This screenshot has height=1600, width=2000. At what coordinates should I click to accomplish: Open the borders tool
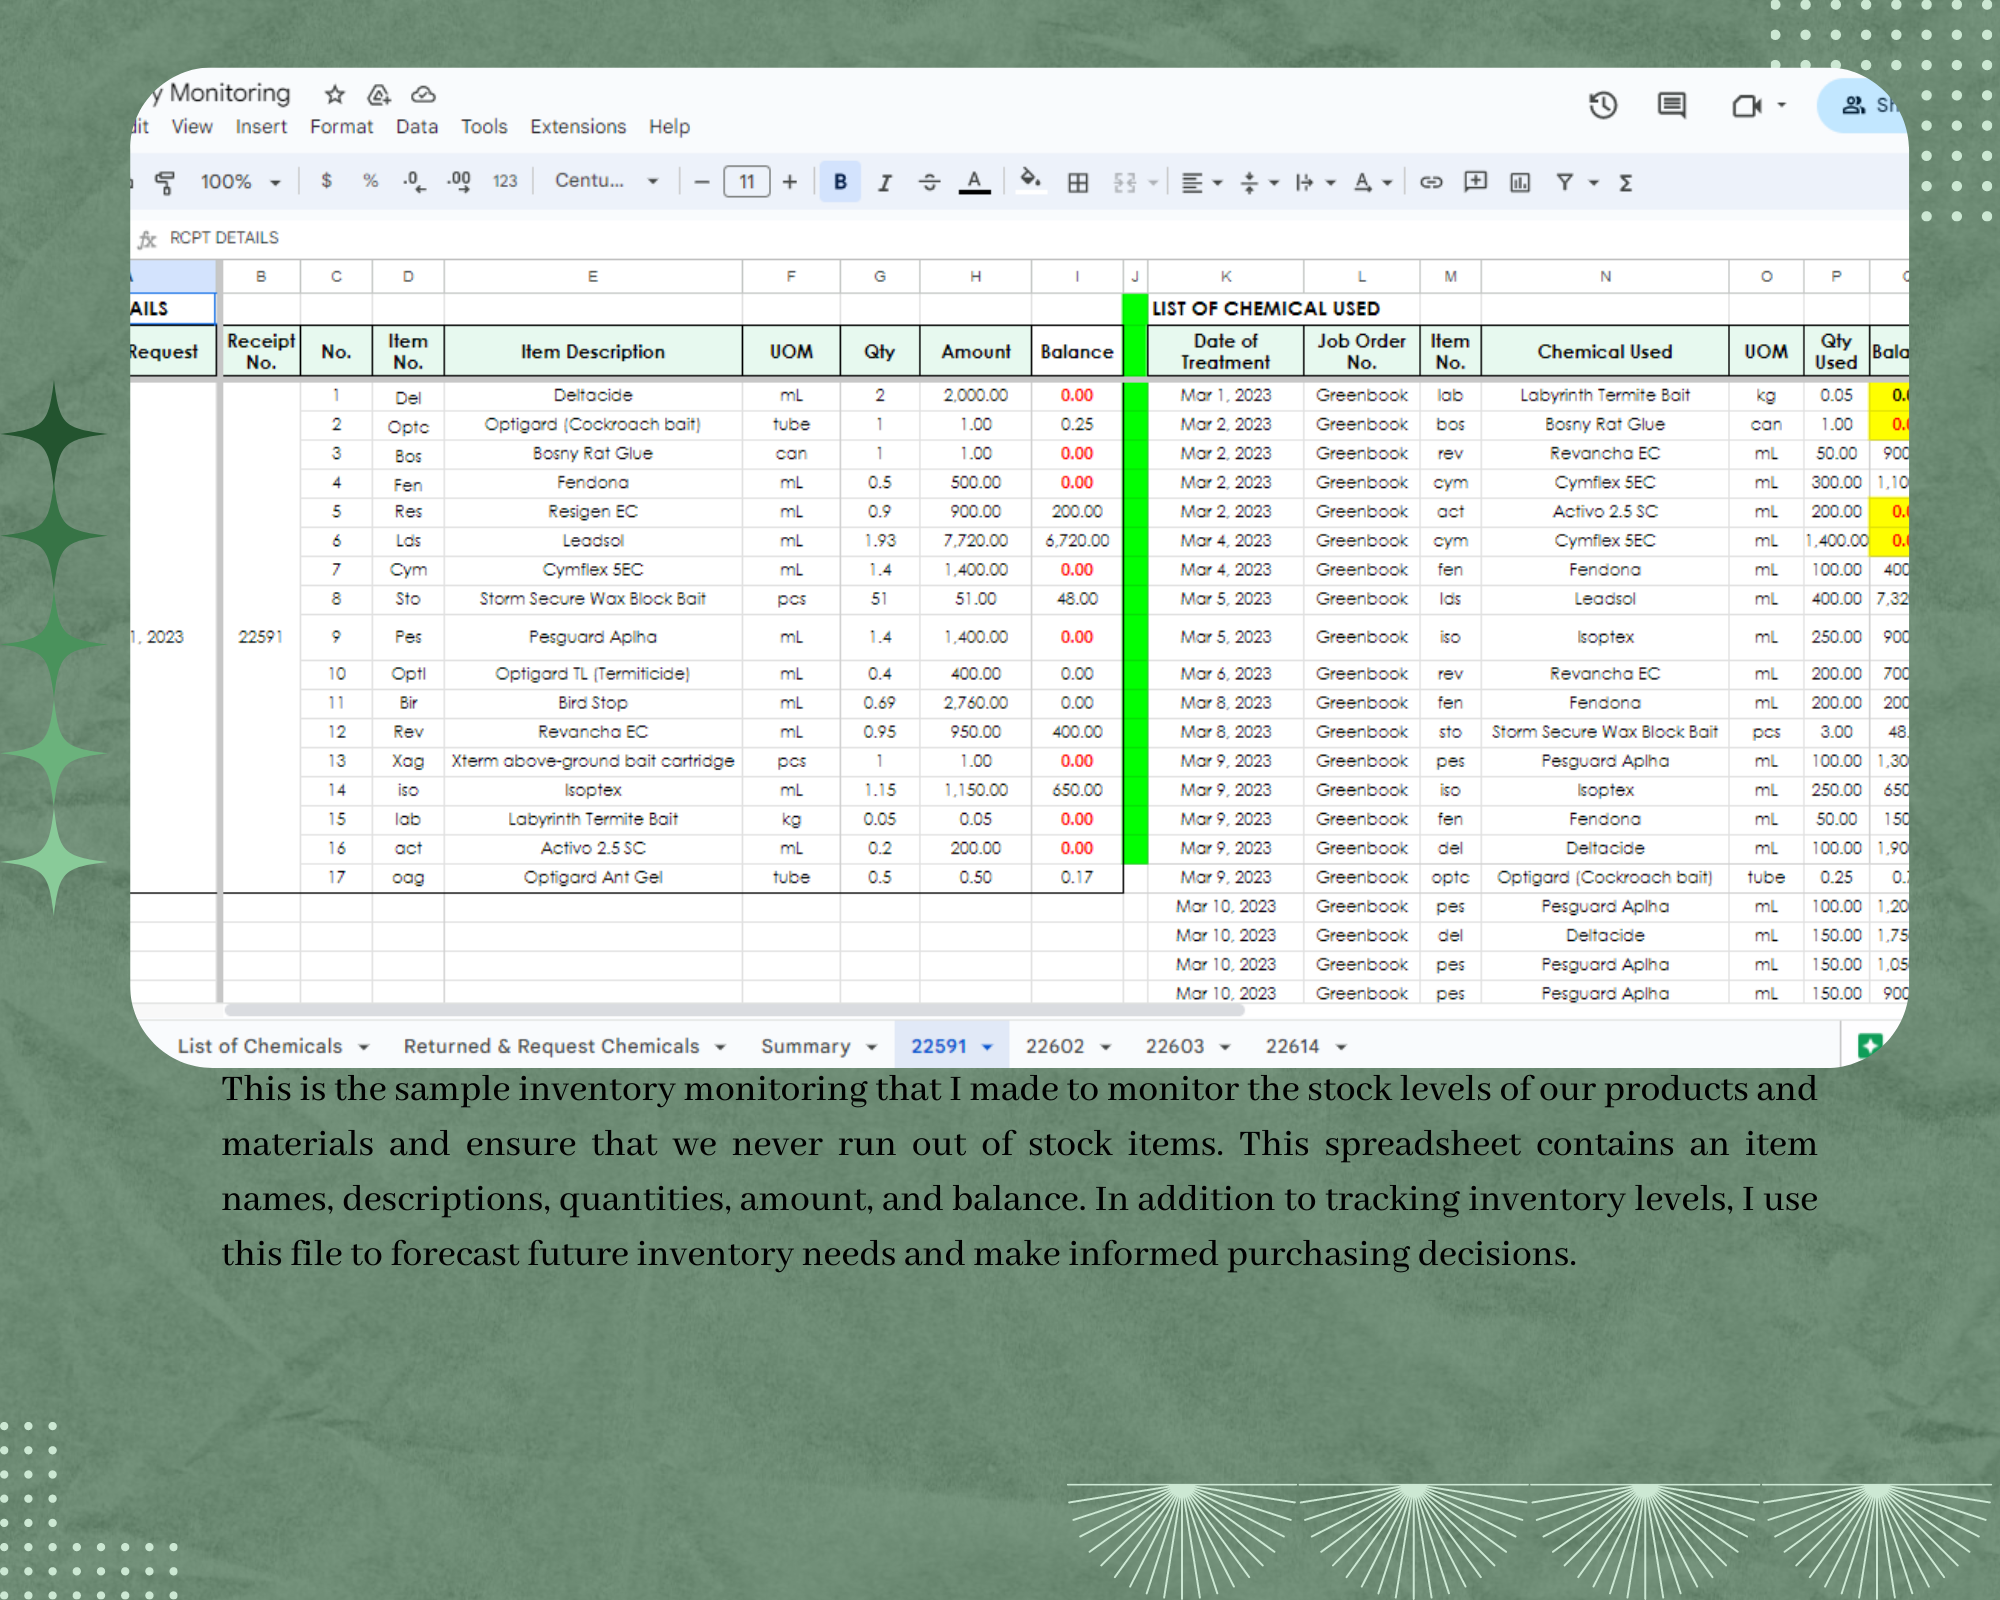click(1078, 182)
